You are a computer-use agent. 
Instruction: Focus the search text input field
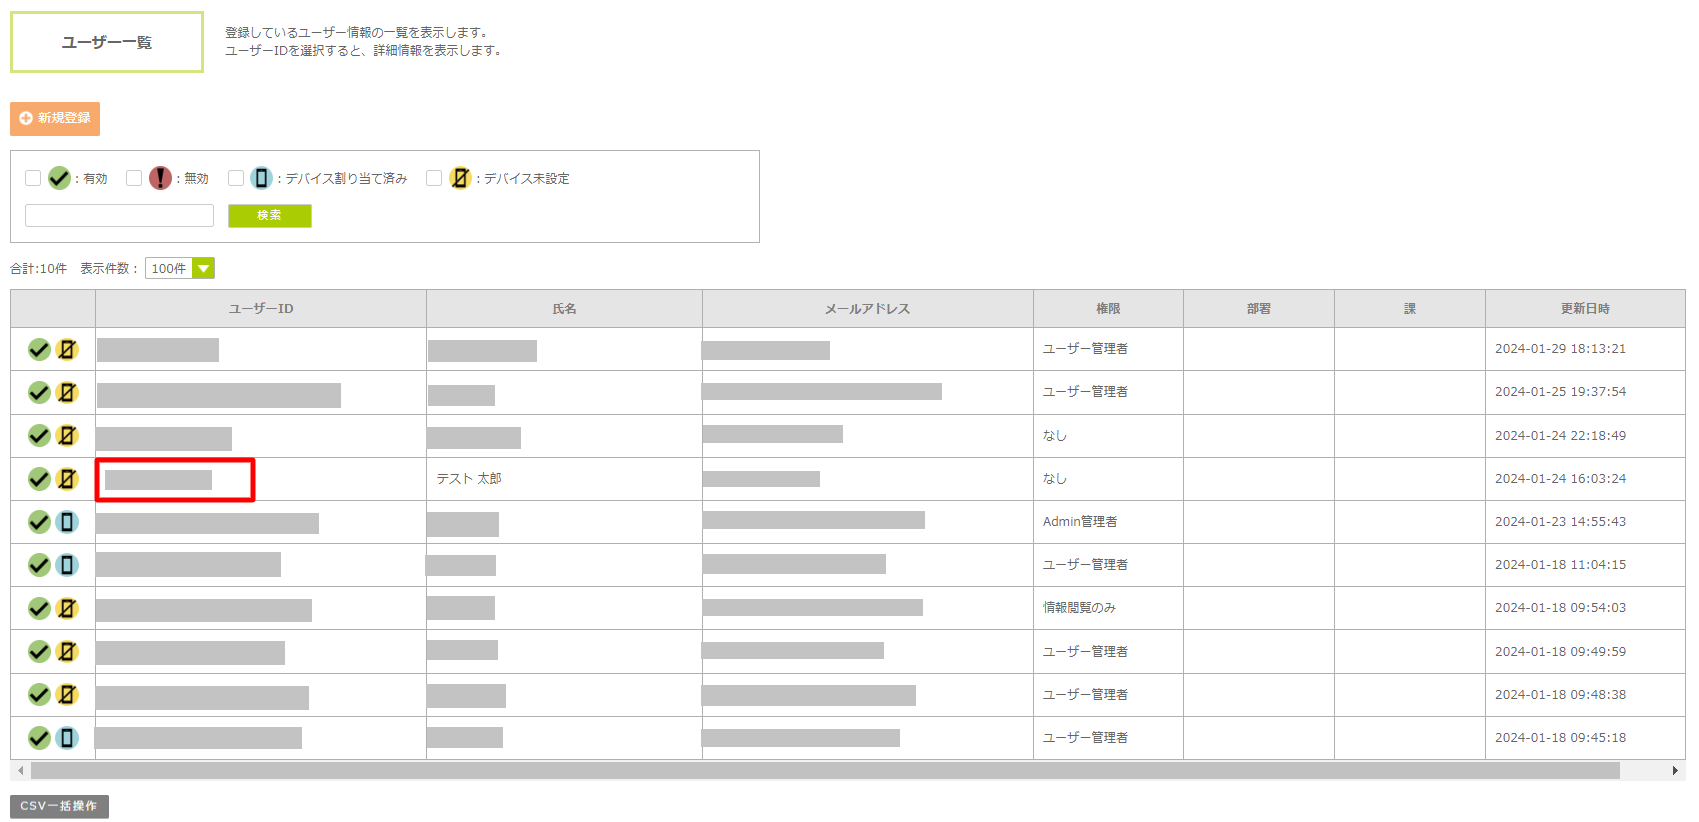pos(119,215)
